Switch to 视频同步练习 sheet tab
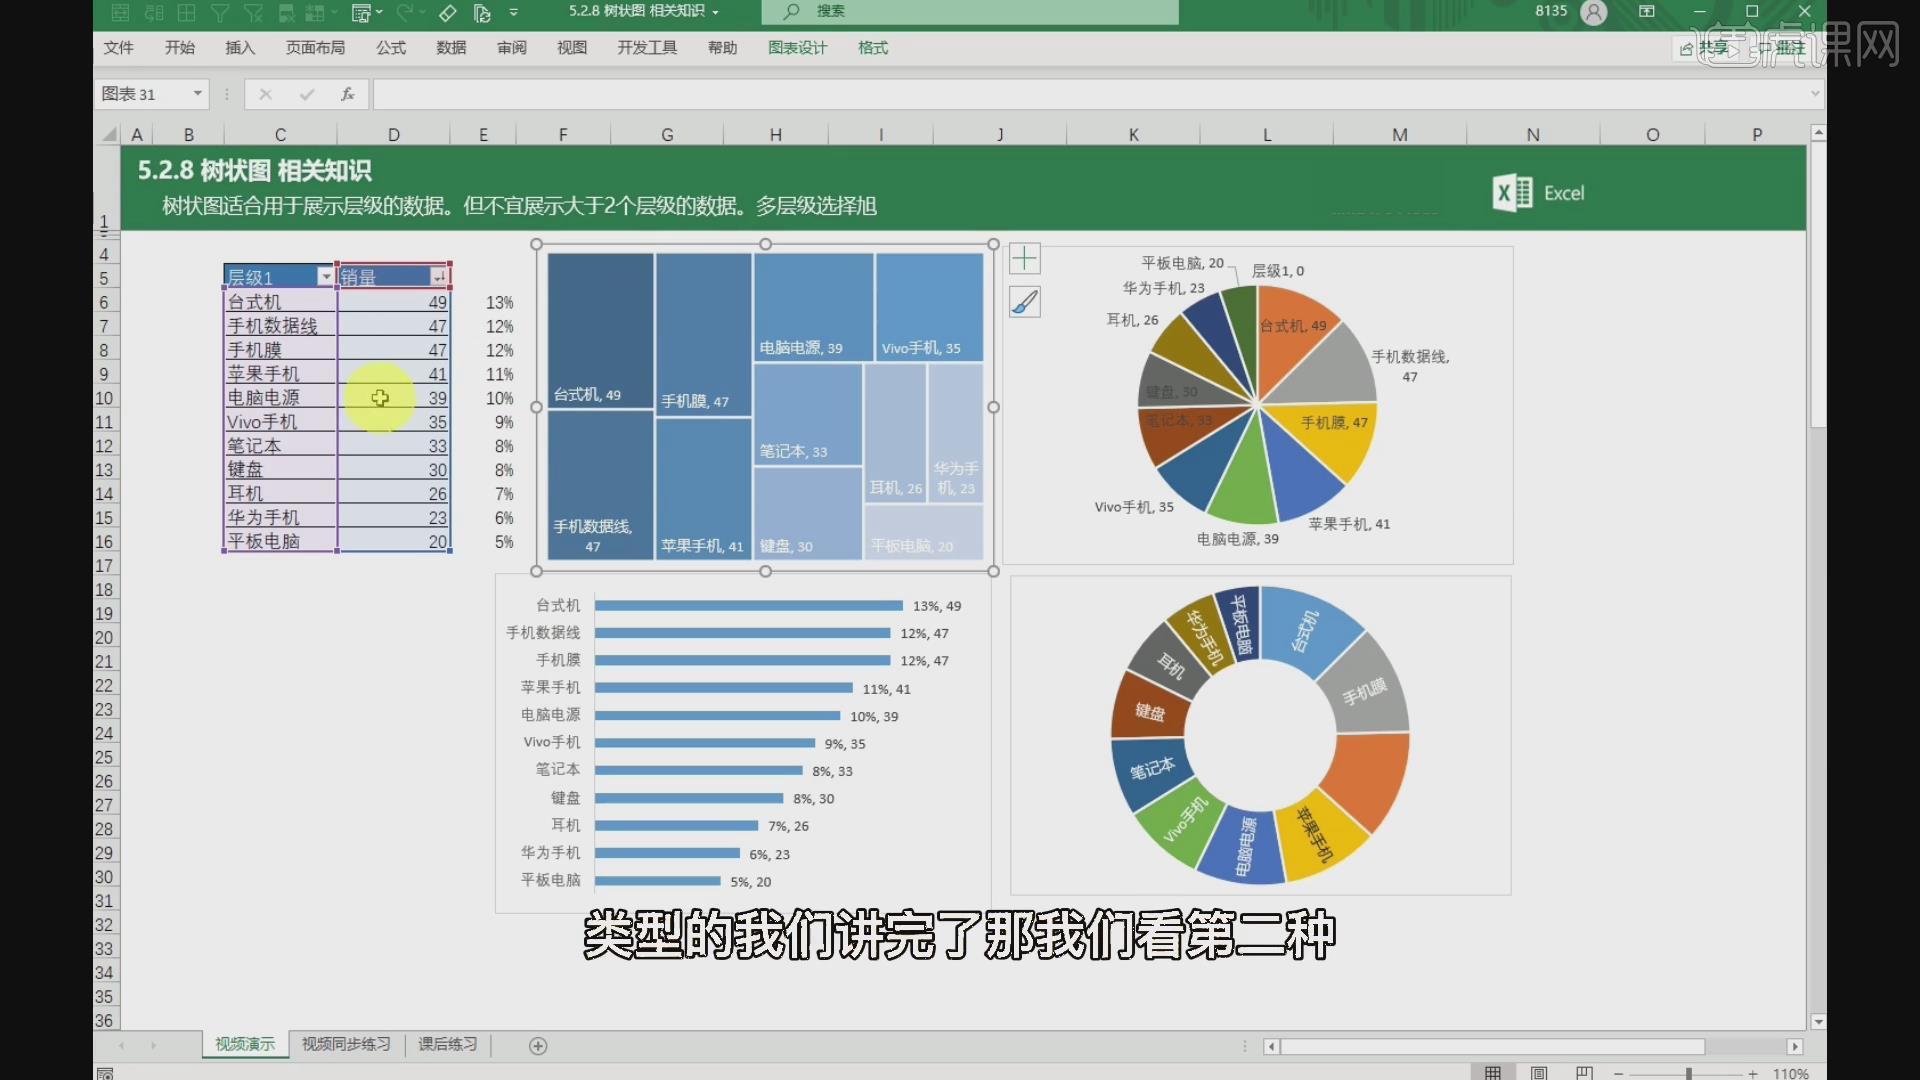The image size is (1920, 1080). 346,1044
